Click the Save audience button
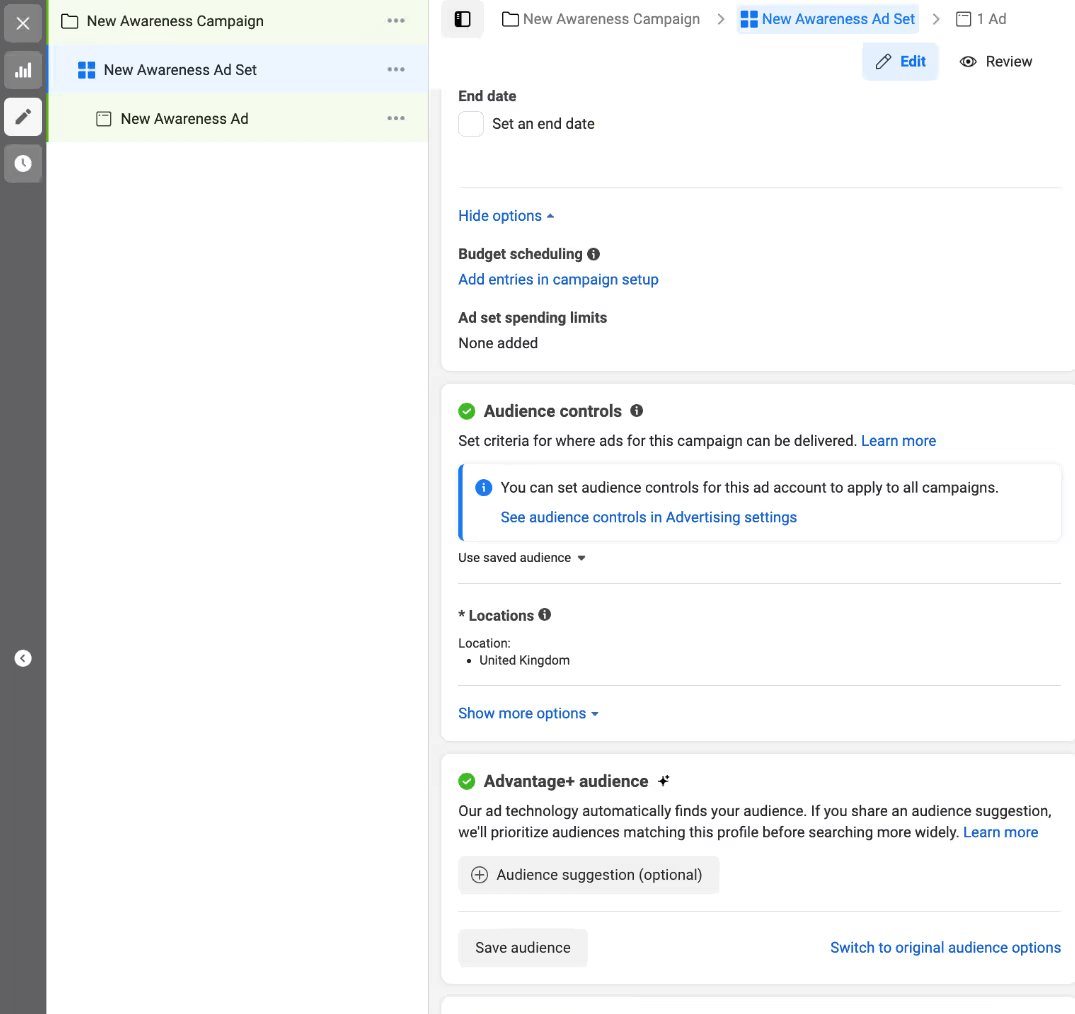1075x1014 pixels. [x=522, y=947]
